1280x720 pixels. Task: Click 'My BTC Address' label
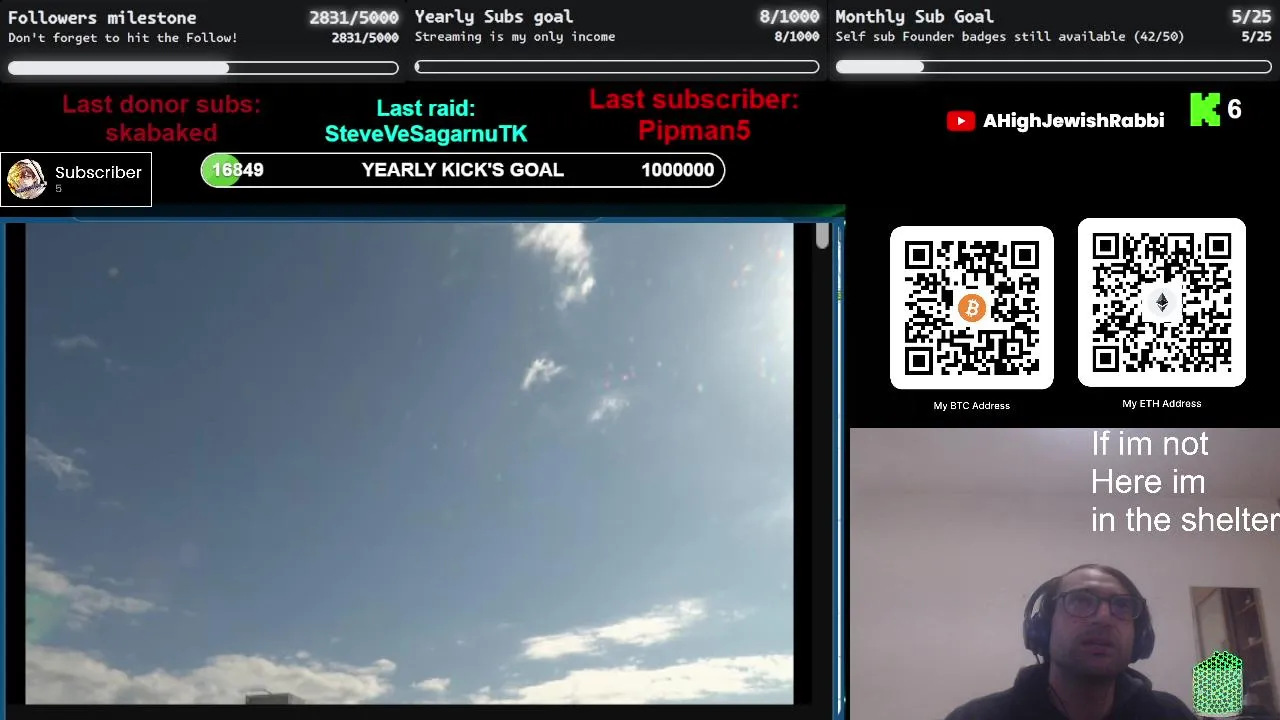[x=972, y=405]
